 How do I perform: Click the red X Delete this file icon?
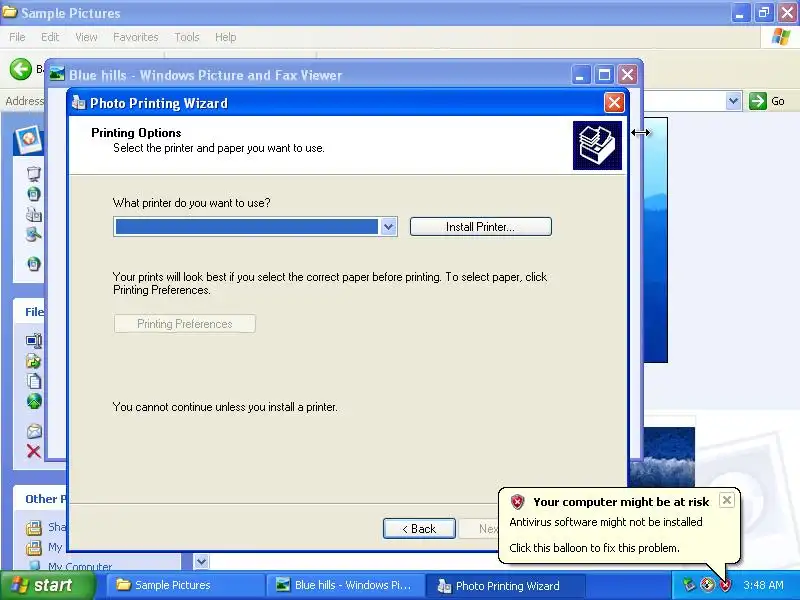pyautogui.click(x=34, y=451)
